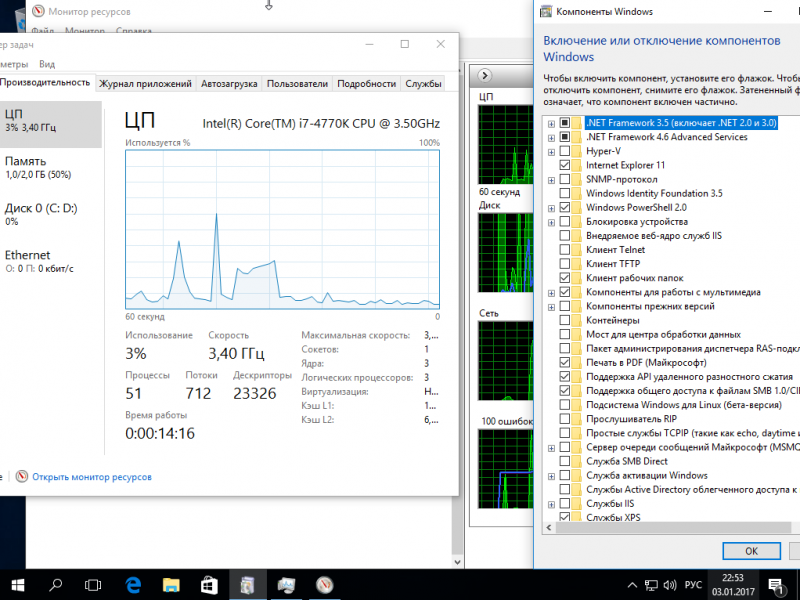Expand Windows PowerShell 2.0 node
This screenshot has width=800, height=600.
pos(551,208)
